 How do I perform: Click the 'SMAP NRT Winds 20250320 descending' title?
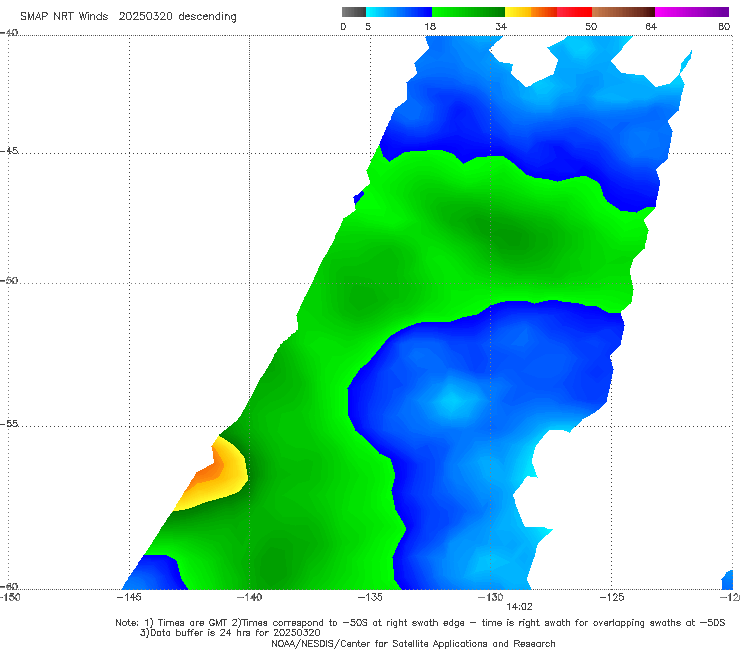point(128,16)
